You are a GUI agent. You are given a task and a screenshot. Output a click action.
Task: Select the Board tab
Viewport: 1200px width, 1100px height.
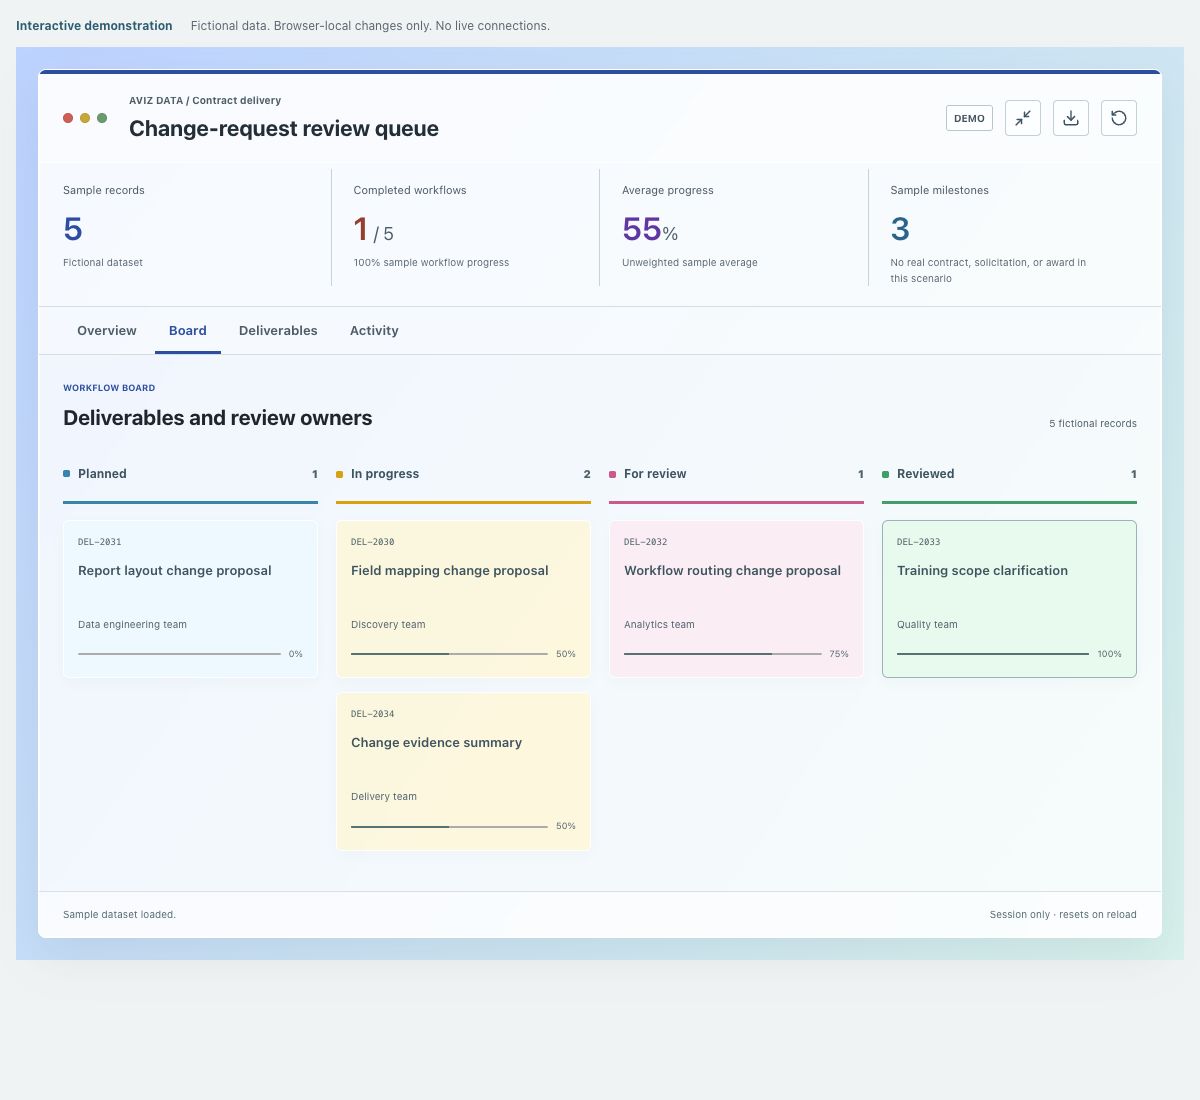(188, 331)
